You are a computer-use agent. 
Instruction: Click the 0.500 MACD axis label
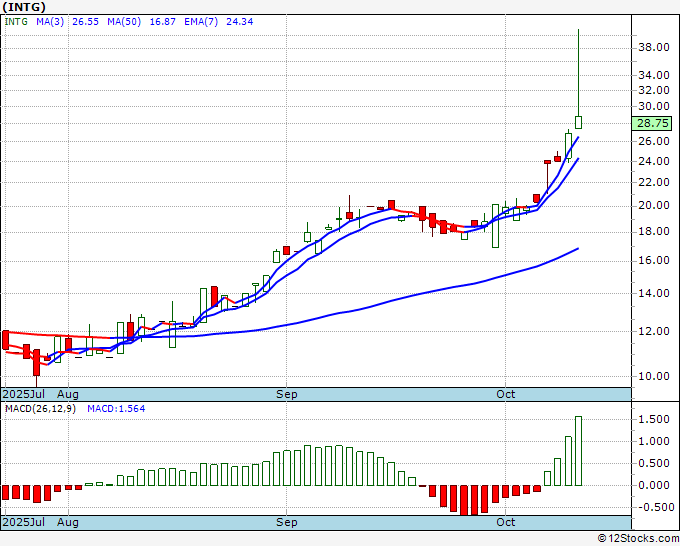click(654, 464)
